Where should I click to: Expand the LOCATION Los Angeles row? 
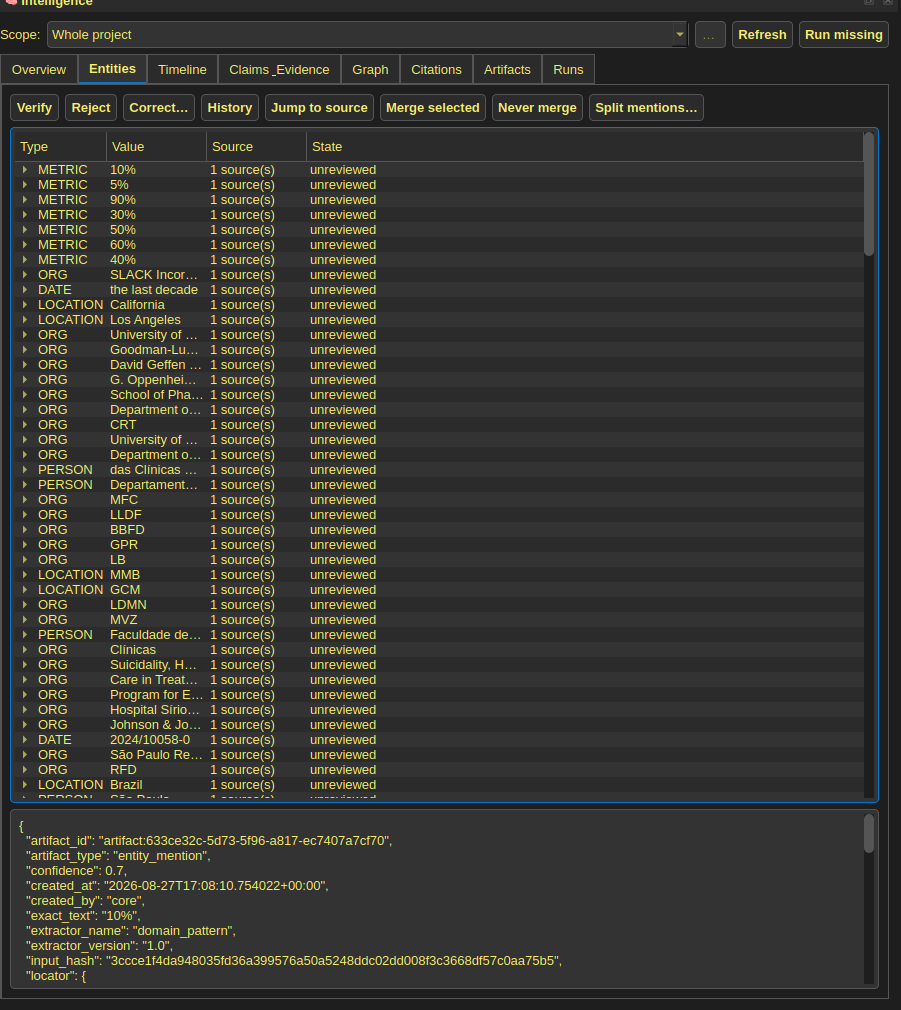(x=24, y=319)
